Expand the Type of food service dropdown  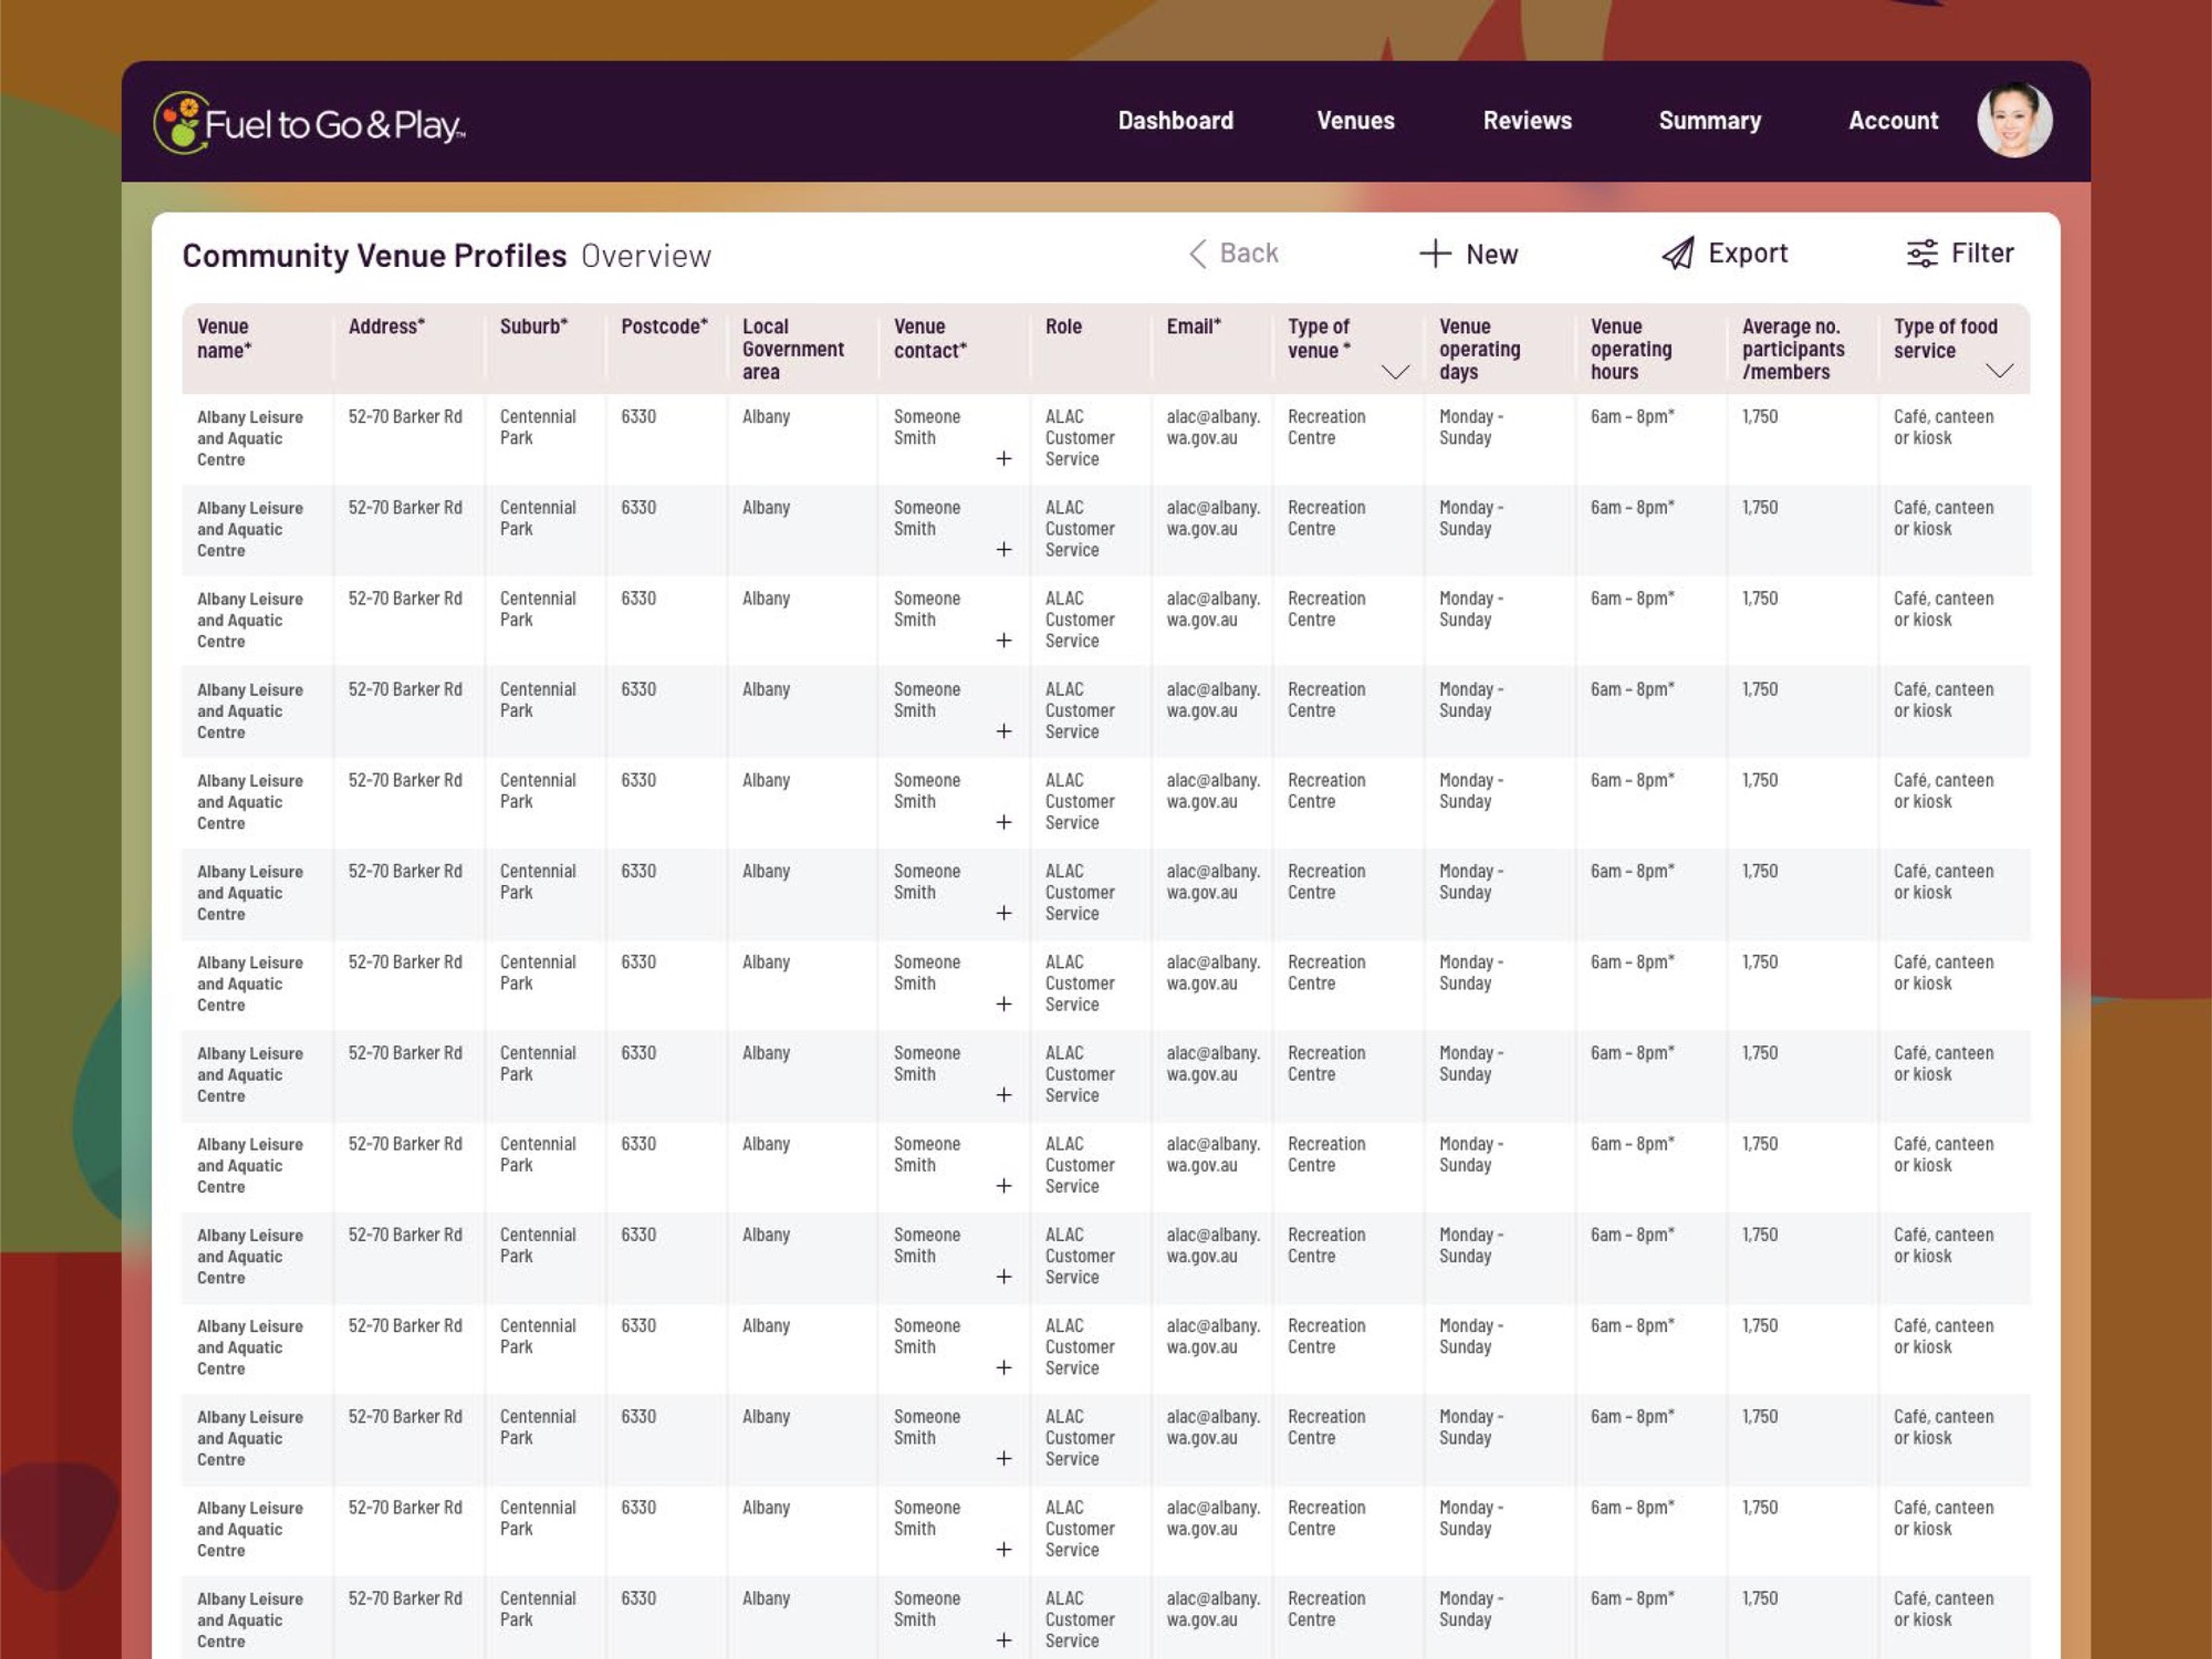click(x=1999, y=371)
